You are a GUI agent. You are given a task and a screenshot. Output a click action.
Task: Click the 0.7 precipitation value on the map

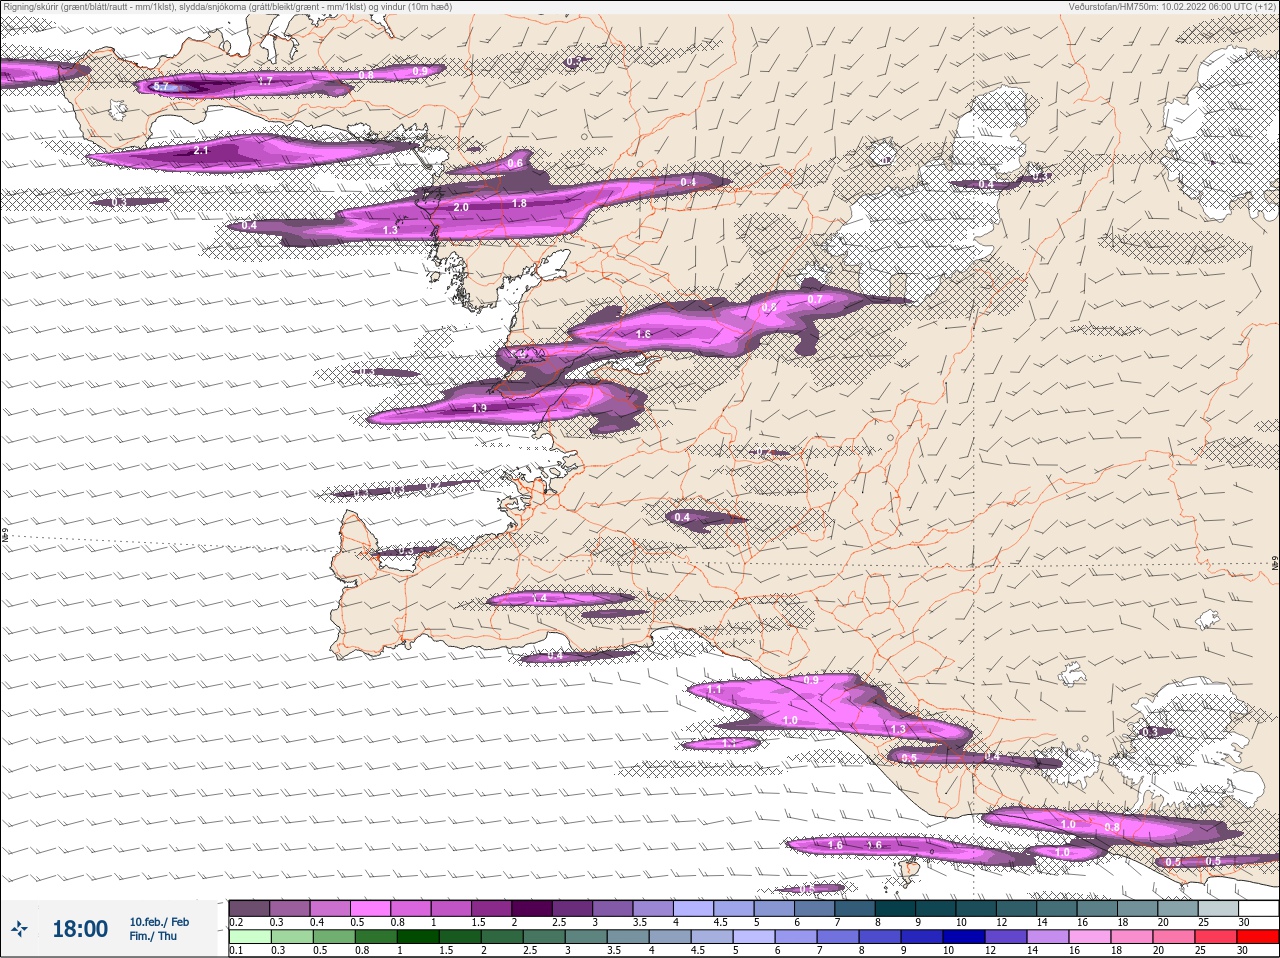click(814, 299)
